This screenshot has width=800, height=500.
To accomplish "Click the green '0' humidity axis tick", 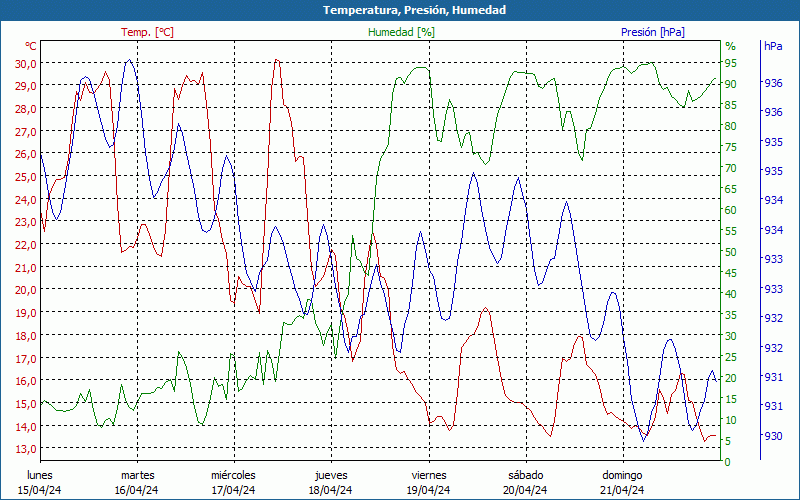I will click(728, 462).
